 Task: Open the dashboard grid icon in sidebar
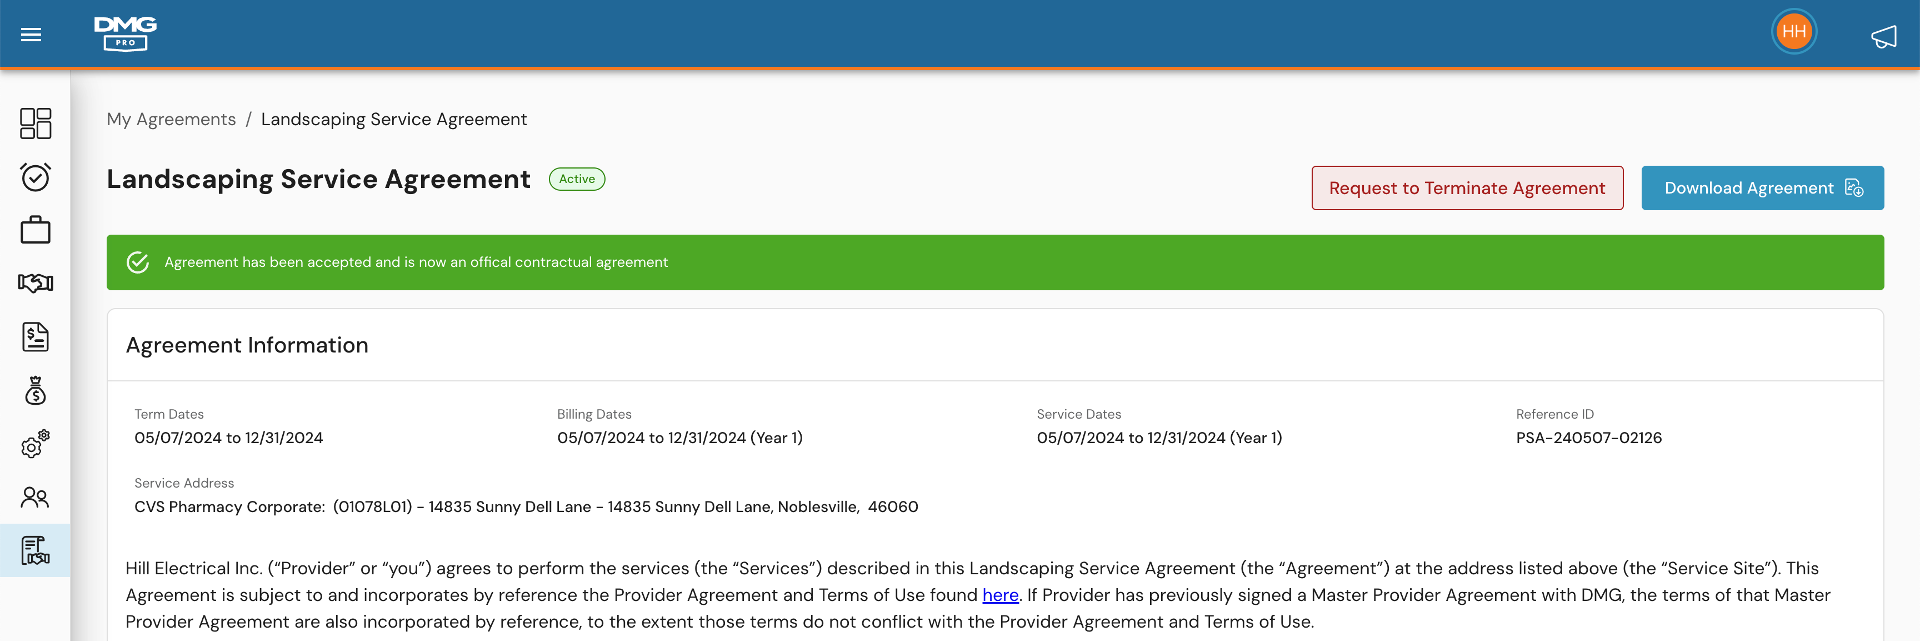pos(35,123)
